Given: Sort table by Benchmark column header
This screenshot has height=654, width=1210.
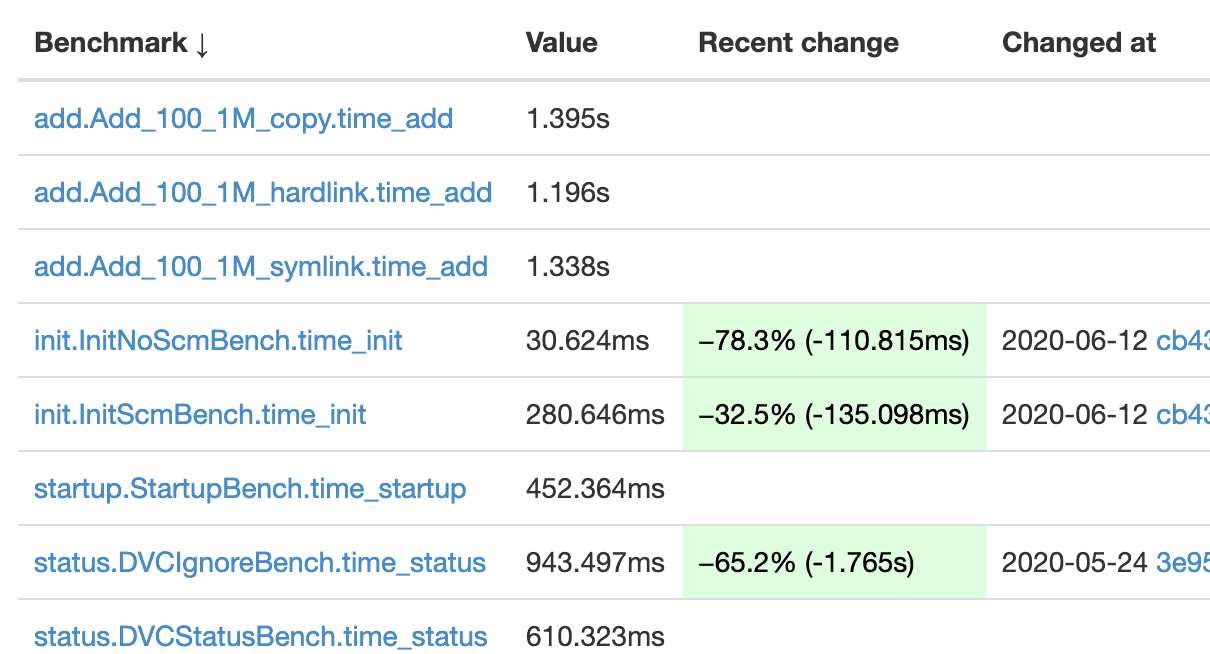Looking at the screenshot, I should tap(110, 43).
